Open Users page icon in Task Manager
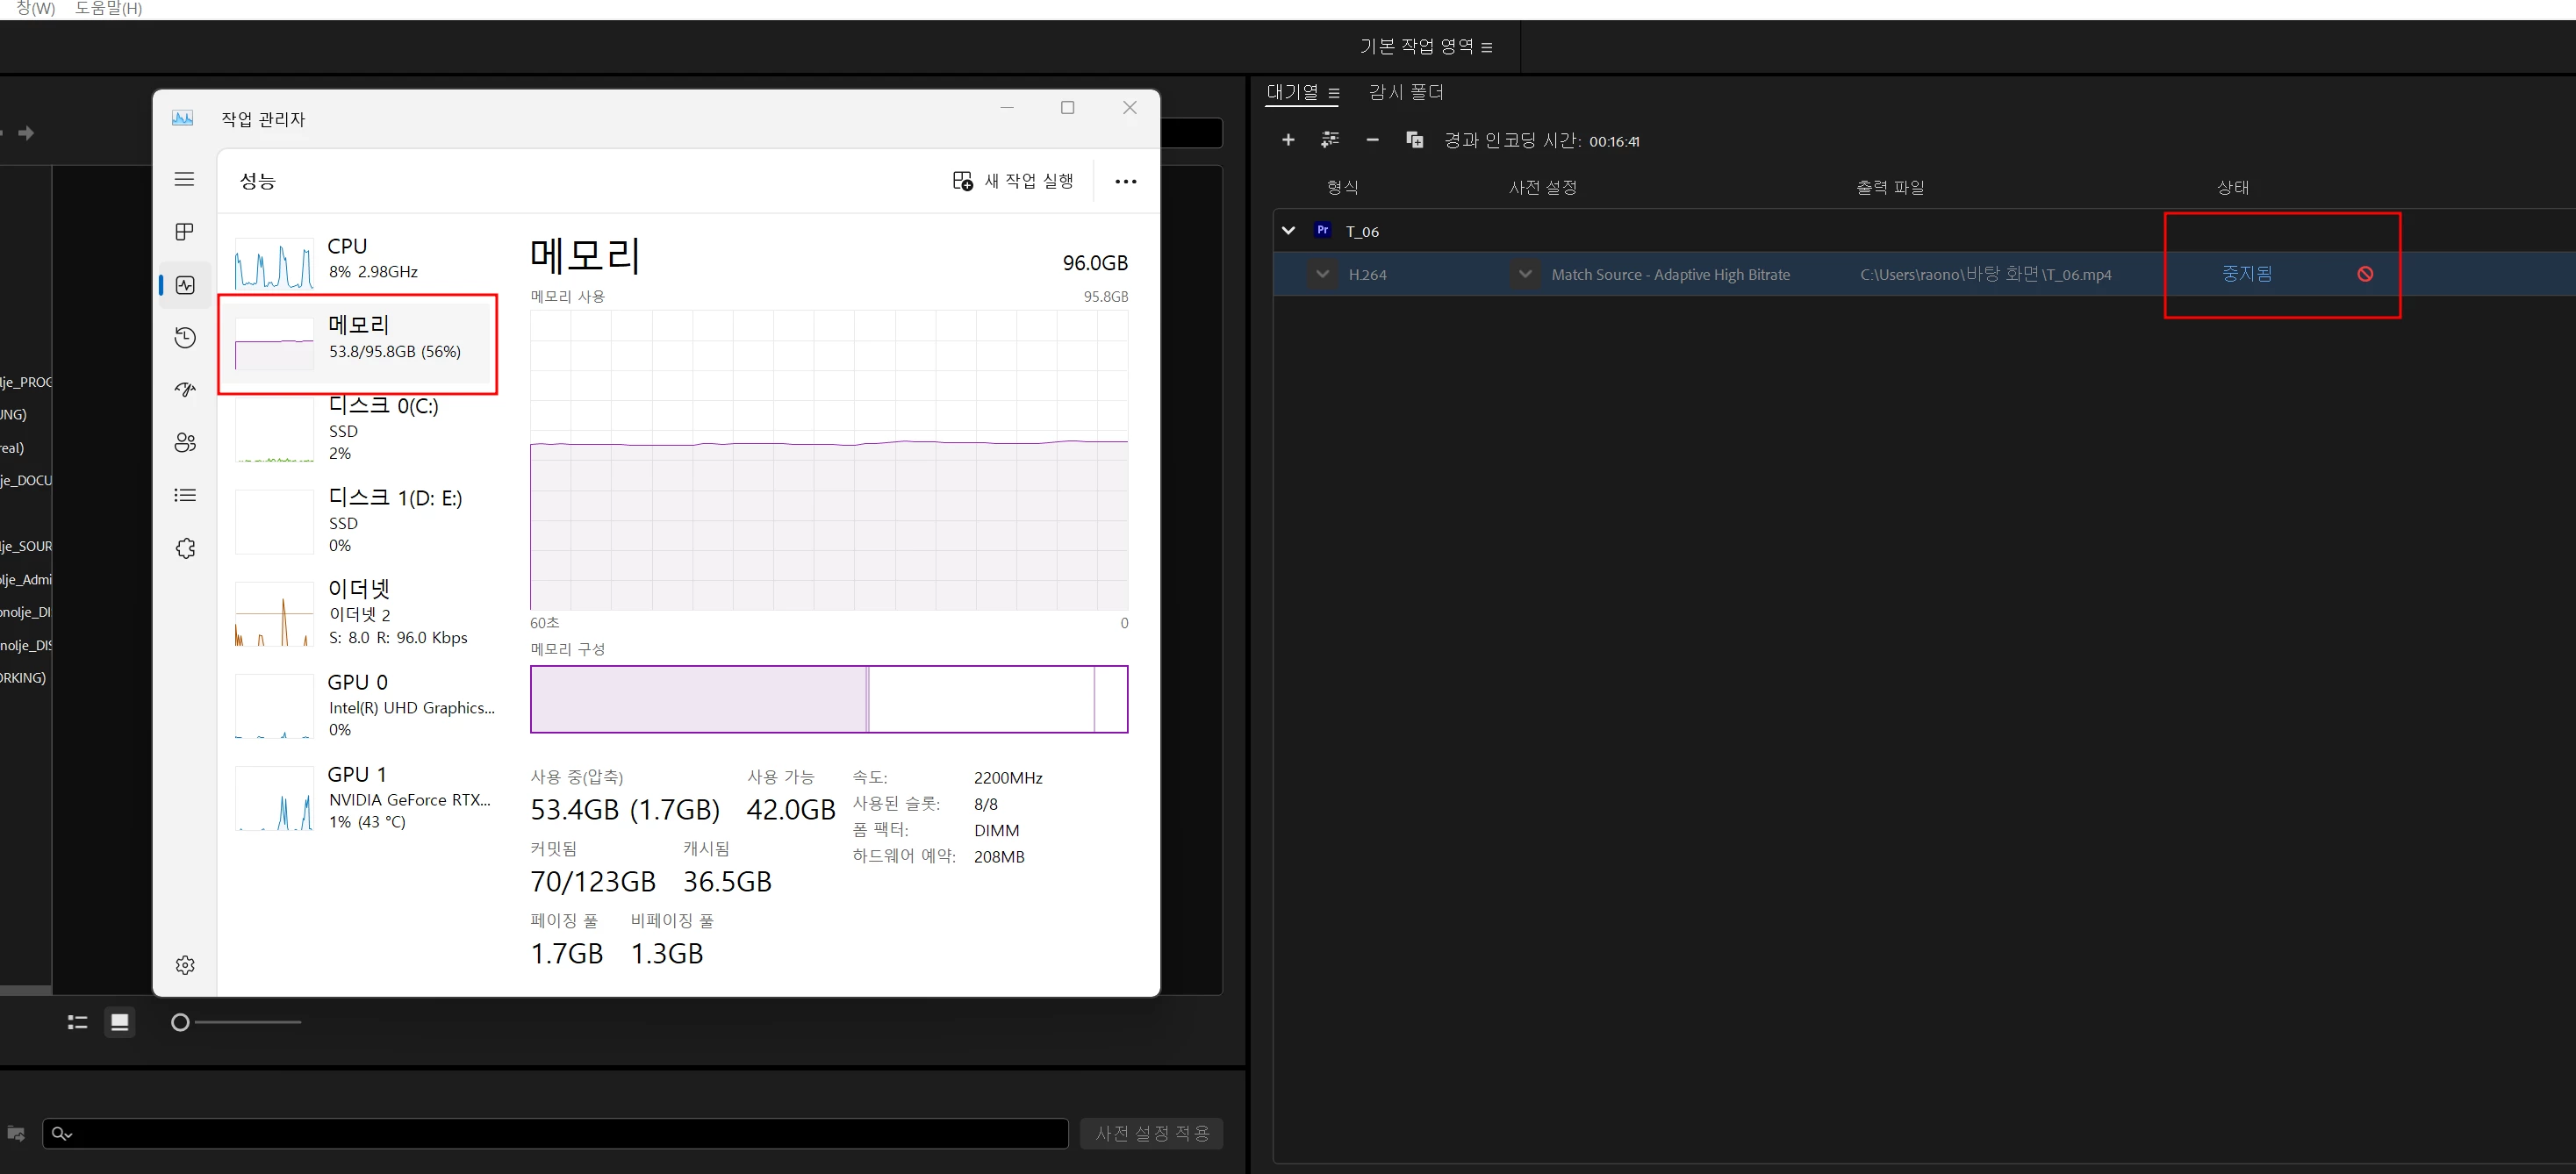Image resolution: width=2576 pixels, height=1174 pixels. (x=185, y=443)
